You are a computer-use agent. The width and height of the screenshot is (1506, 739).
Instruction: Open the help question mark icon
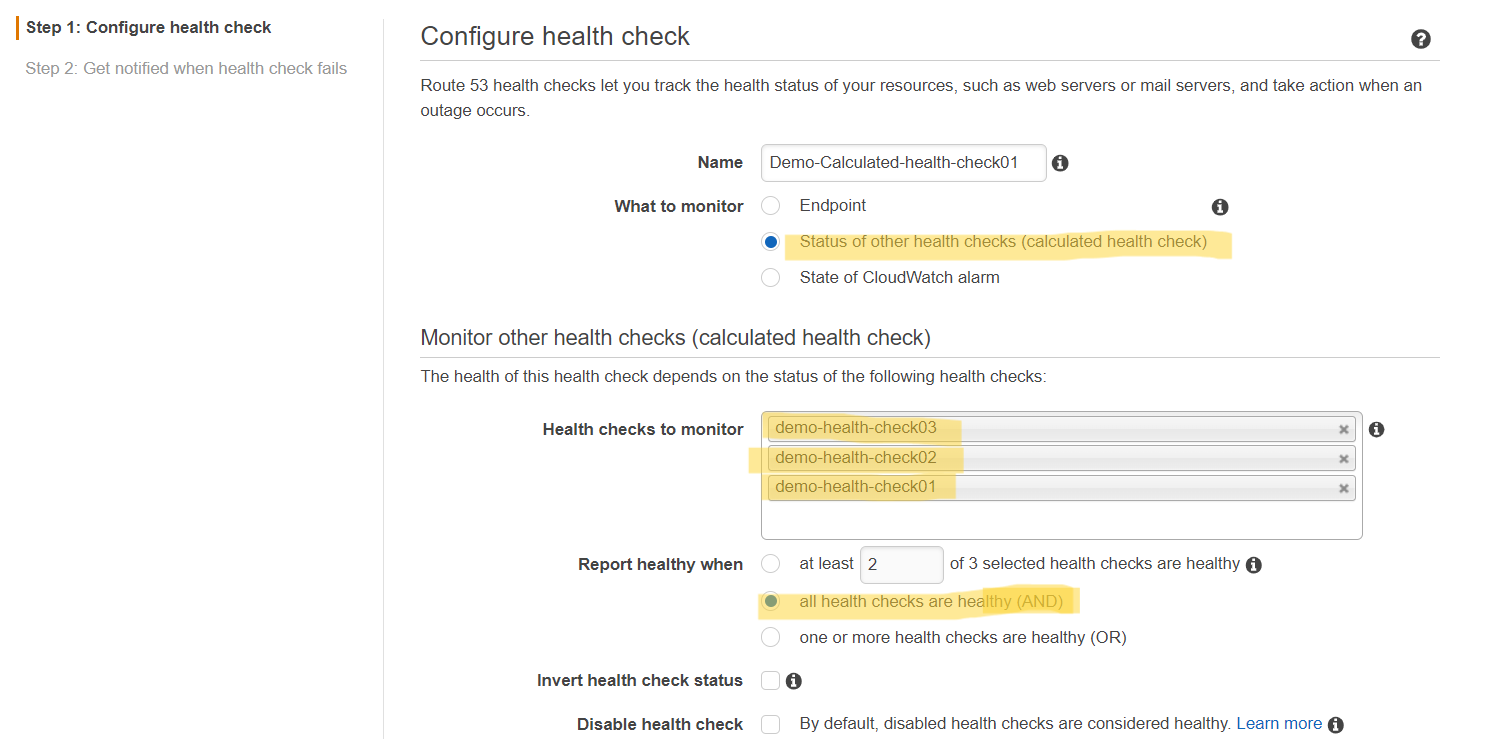1420,39
